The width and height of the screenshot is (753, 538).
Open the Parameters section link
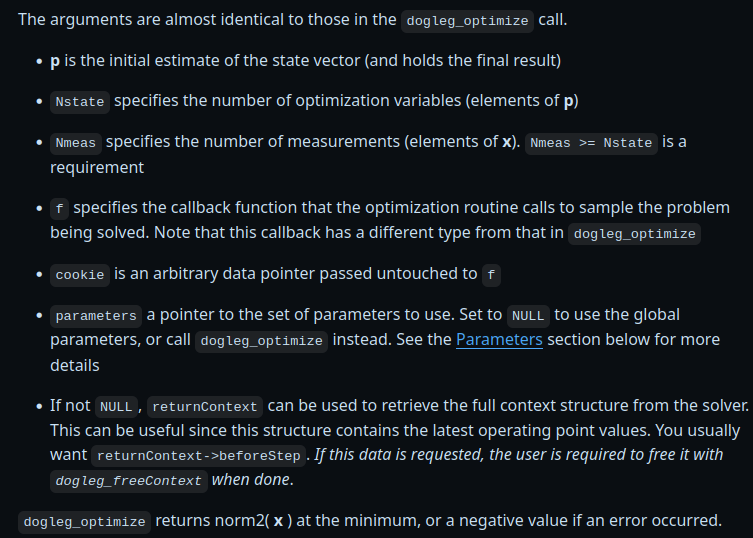pyautogui.click(x=499, y=340)
